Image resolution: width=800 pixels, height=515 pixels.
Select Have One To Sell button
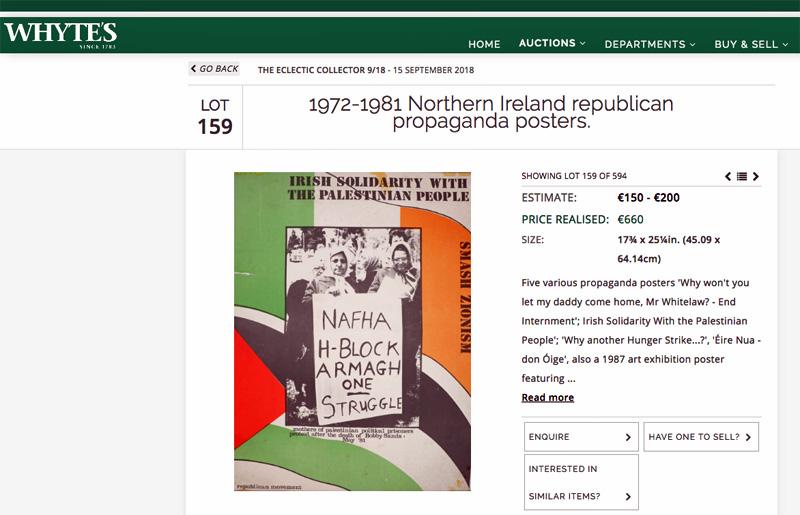[x=701, y=437]
